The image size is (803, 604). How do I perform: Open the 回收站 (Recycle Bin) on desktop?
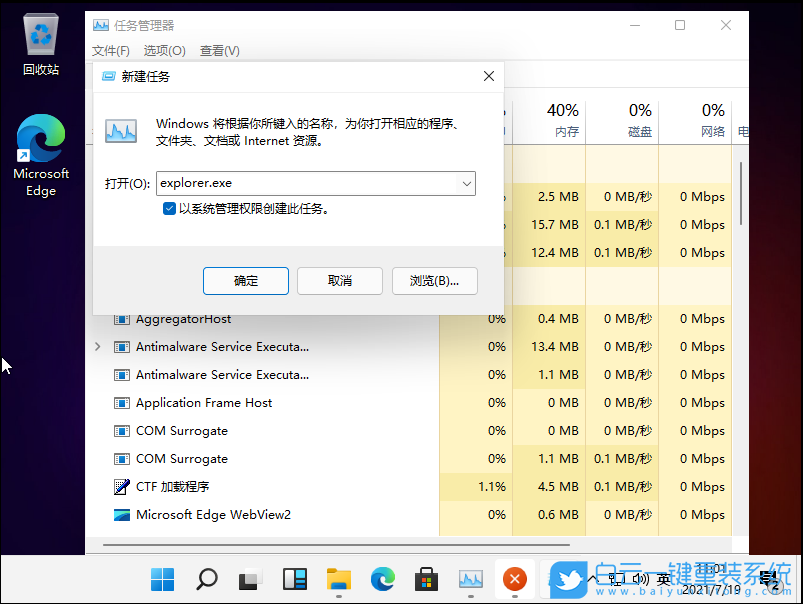(x=40, y=33)
